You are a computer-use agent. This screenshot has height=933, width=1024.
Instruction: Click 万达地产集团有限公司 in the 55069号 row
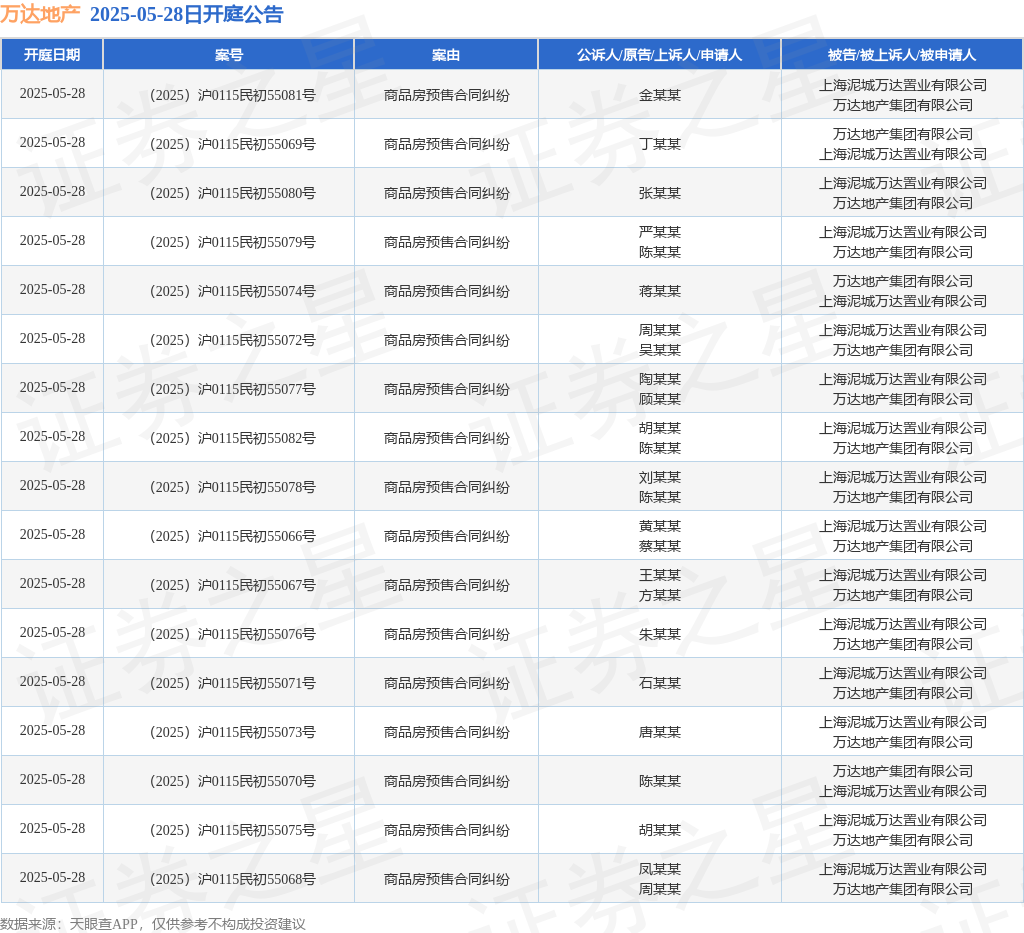[x=903, y=134]
